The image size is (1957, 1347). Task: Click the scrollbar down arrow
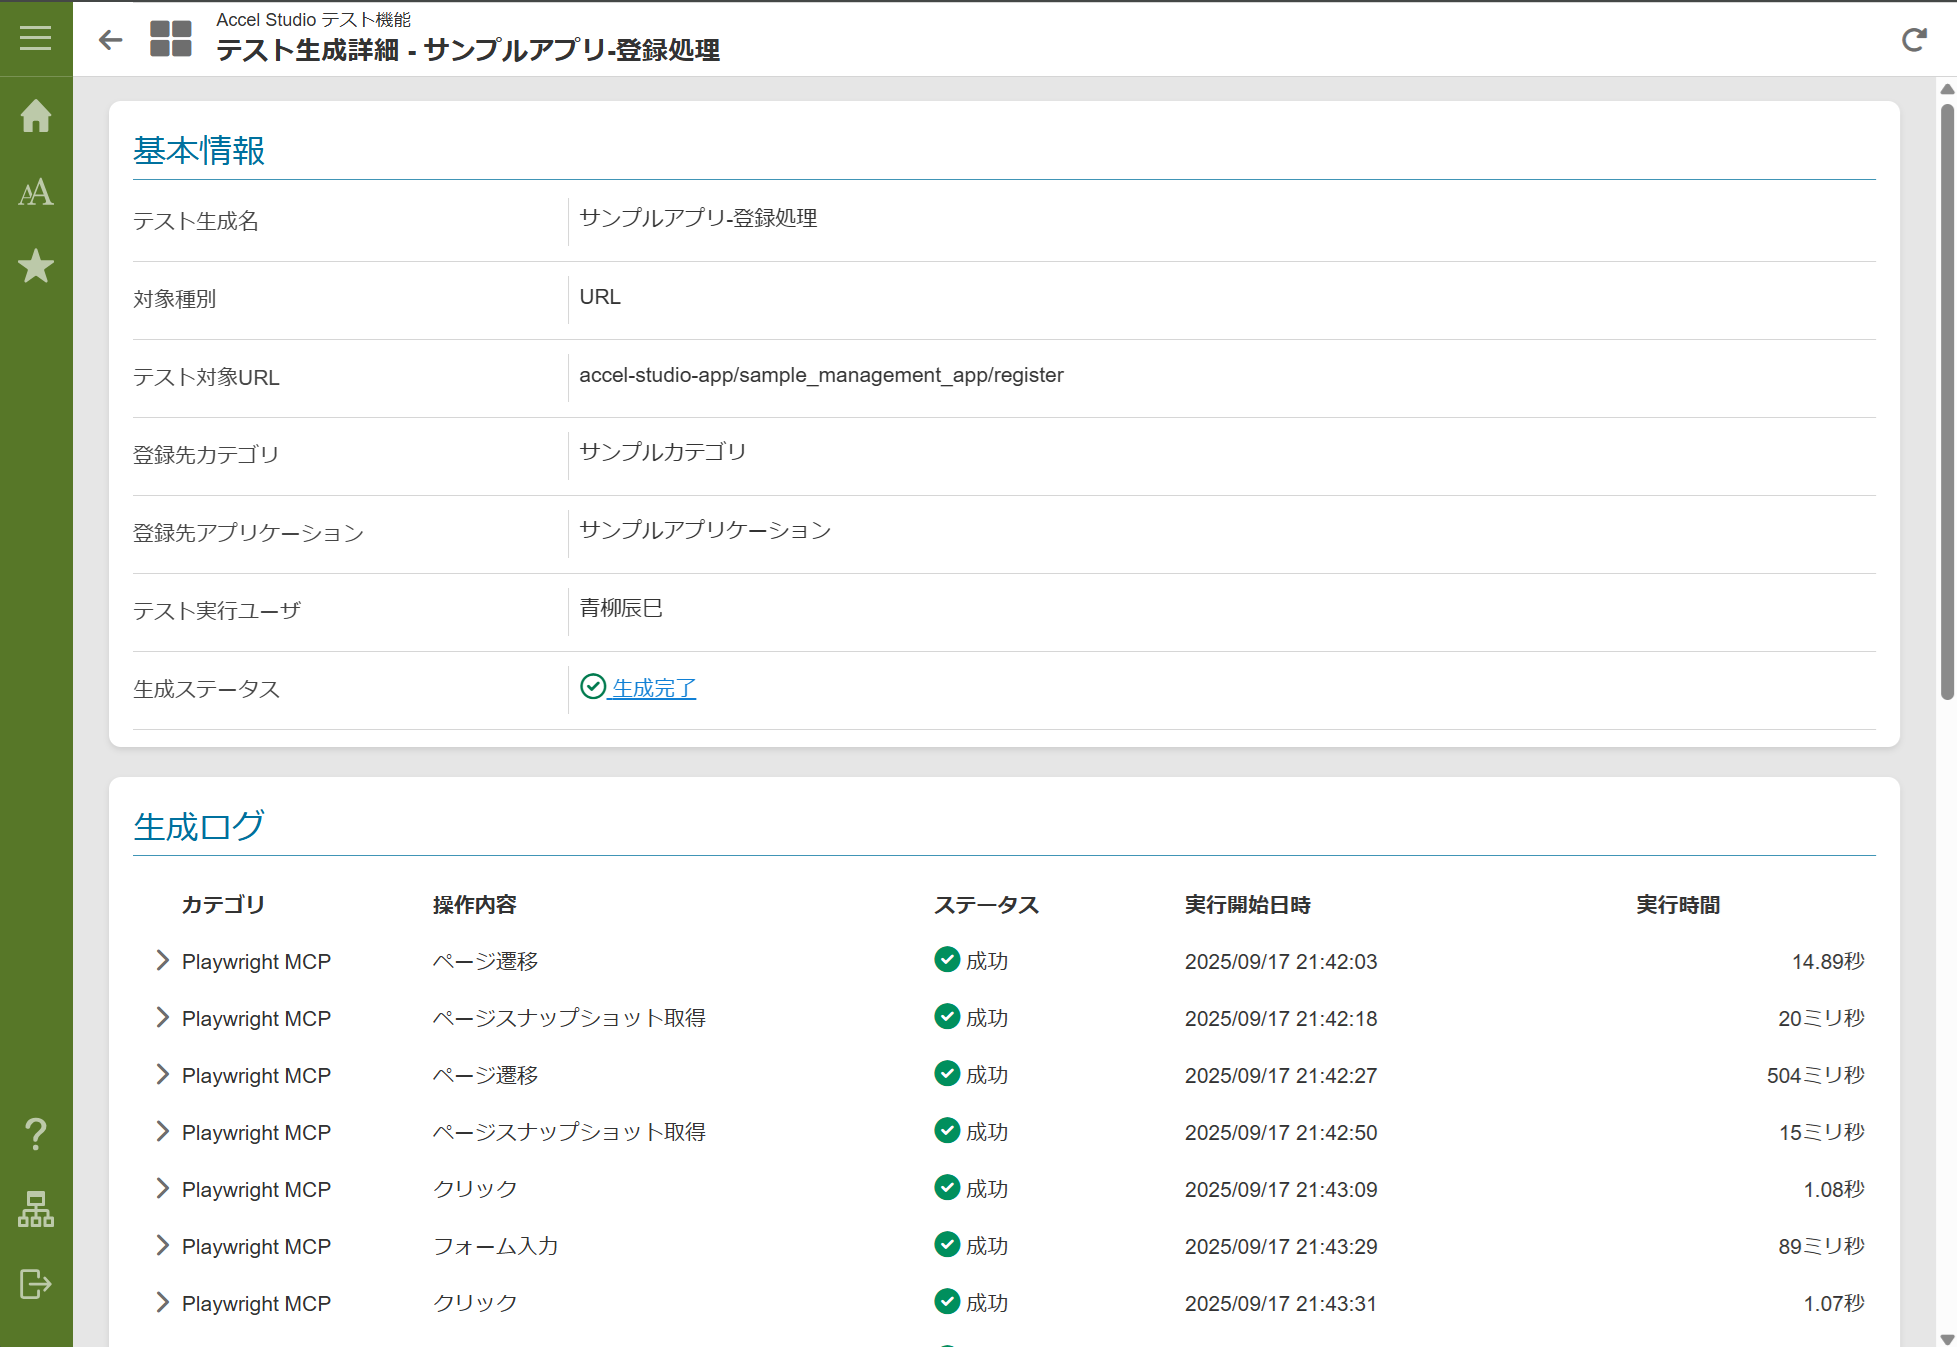coord(1946,1338)
